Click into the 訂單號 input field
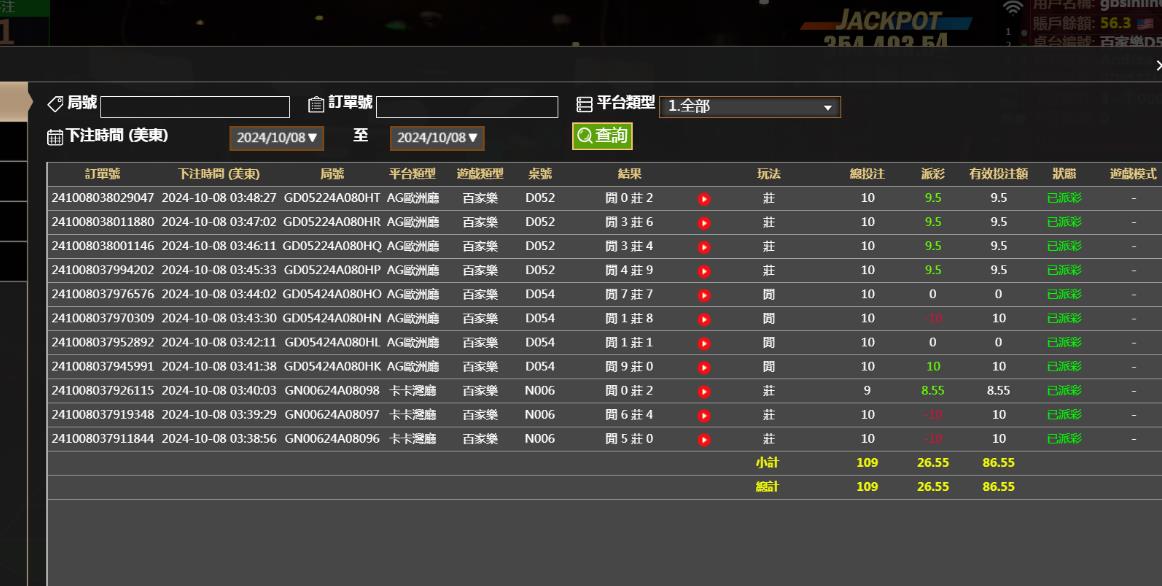Viewport: 1162px width, 586px height. click(466, 107)
